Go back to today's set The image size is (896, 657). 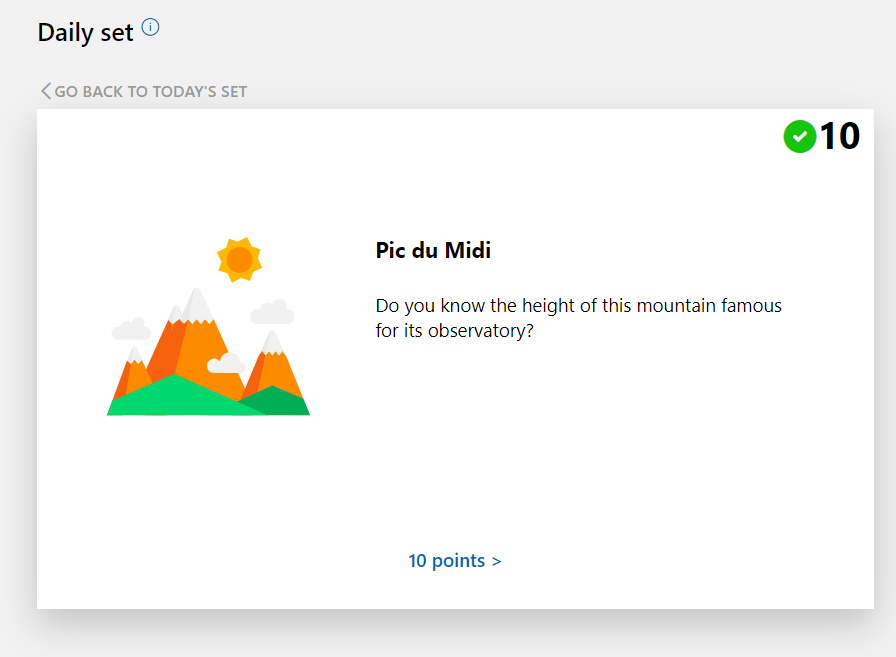pos(143,91)
